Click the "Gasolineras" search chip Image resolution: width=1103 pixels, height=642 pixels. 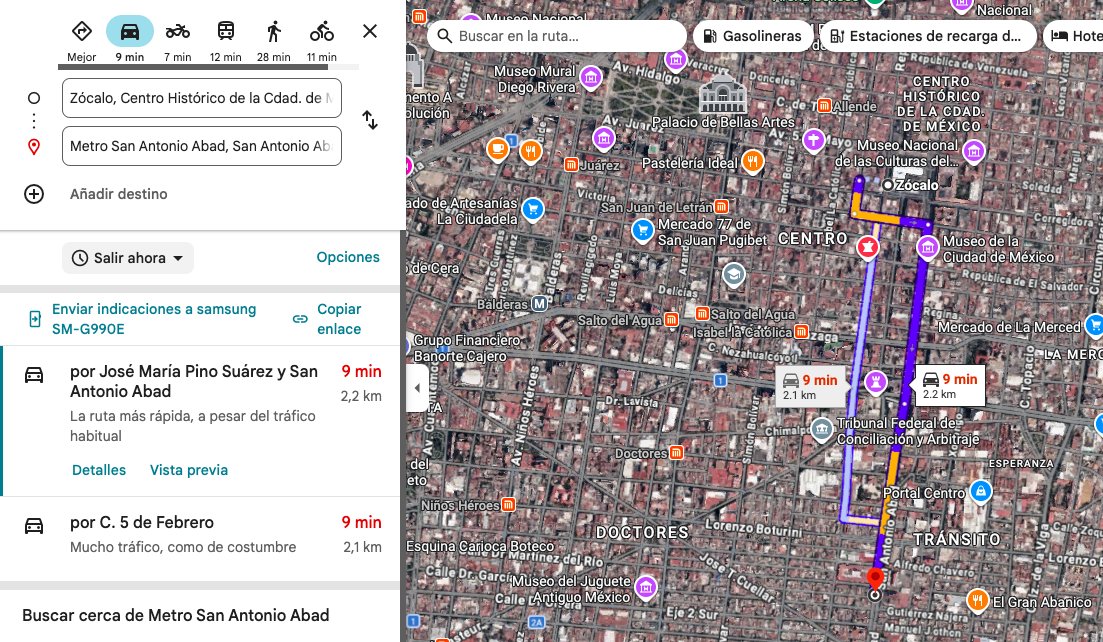point(752,35)
